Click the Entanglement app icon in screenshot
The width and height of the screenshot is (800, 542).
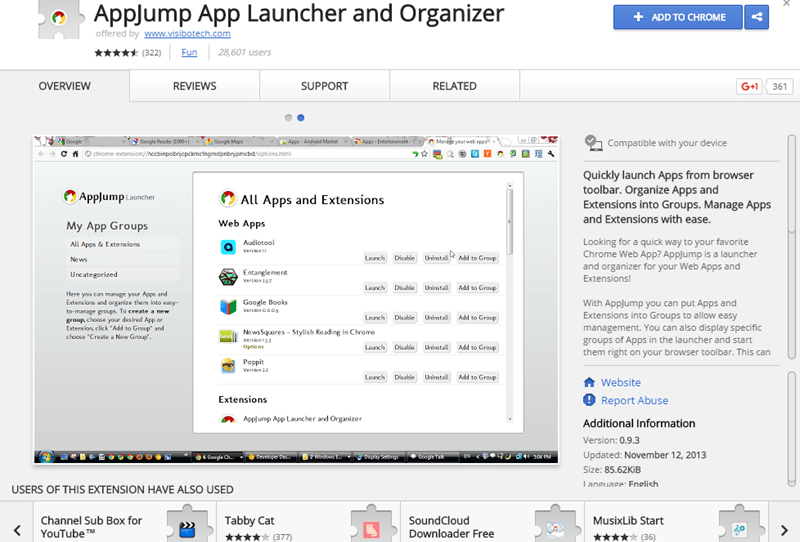(x=228, y=277)
